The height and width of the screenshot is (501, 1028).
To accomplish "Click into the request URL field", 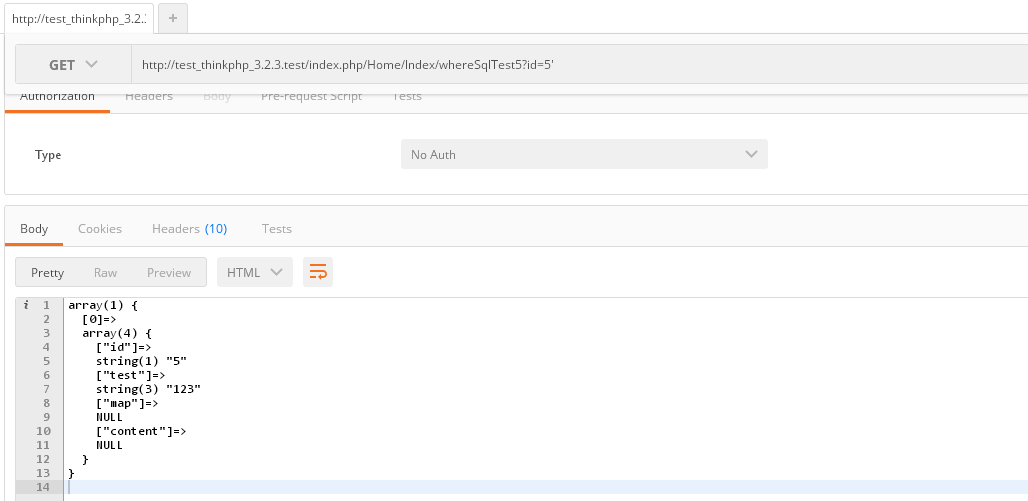I will pyautogui.click(x=580, y=64).
